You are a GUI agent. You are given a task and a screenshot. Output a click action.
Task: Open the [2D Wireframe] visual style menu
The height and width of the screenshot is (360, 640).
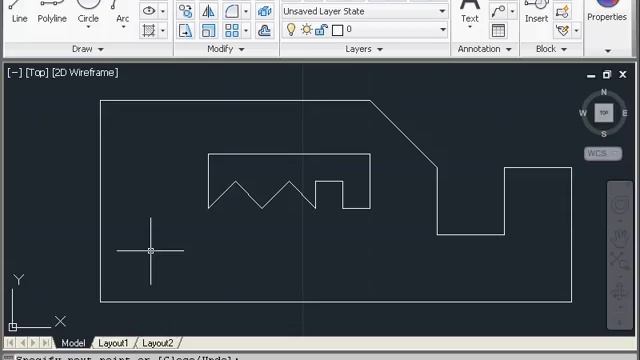coord(85,73)
